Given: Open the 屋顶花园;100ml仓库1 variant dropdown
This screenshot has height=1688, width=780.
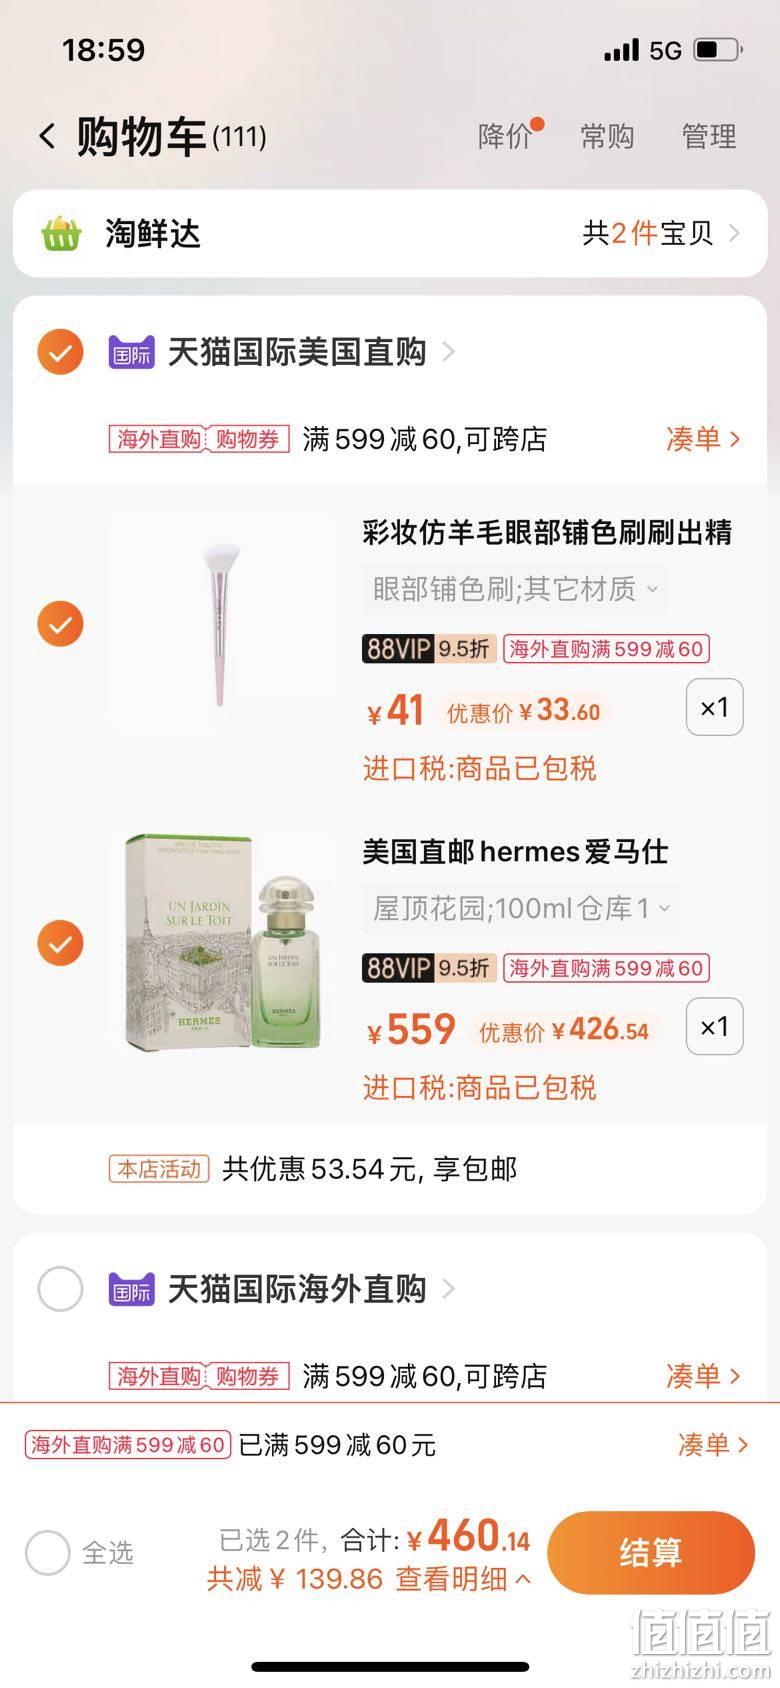Looking at the screenshot, I should coord(520,908).
